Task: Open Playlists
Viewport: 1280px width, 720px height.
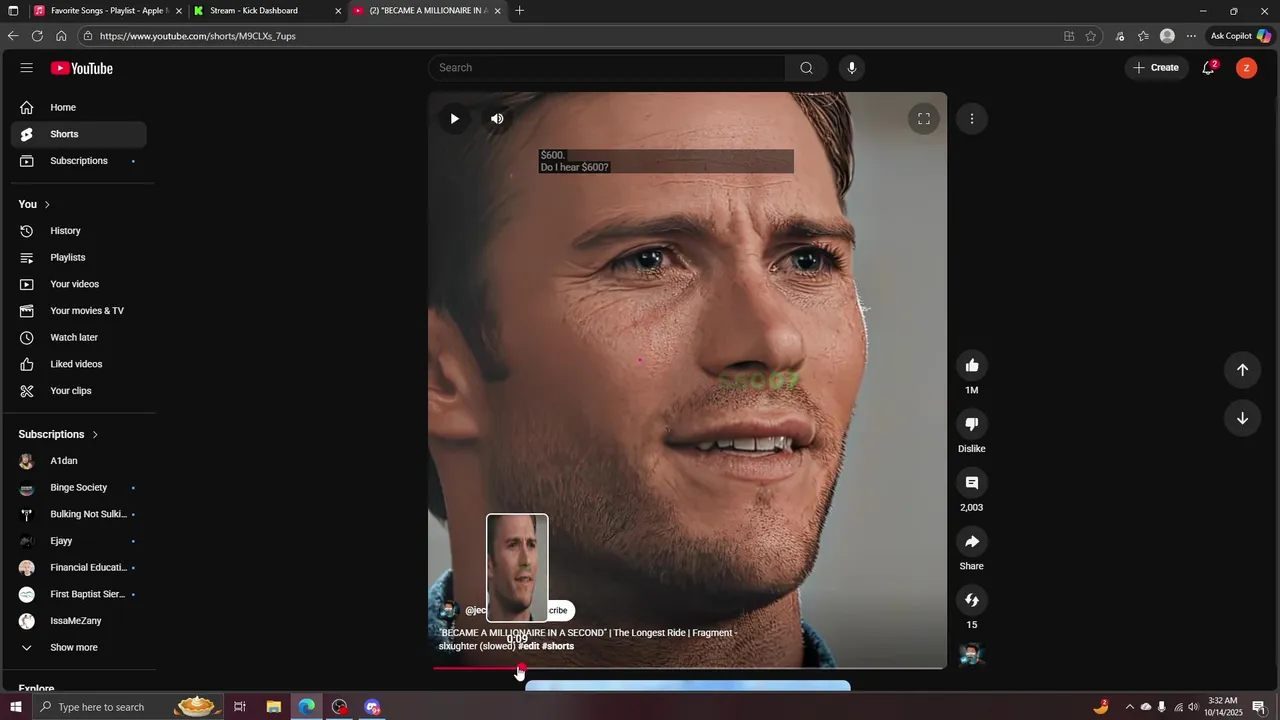Action: tap(79, 258)
